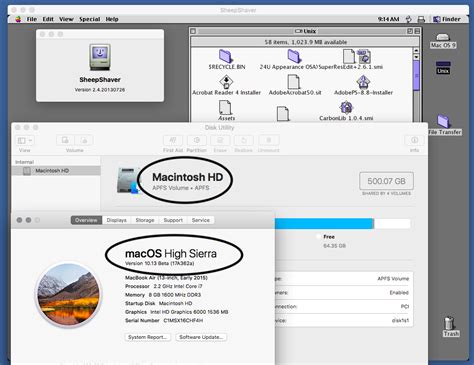Open the Edit menu
474x365 pixels.
48,19
